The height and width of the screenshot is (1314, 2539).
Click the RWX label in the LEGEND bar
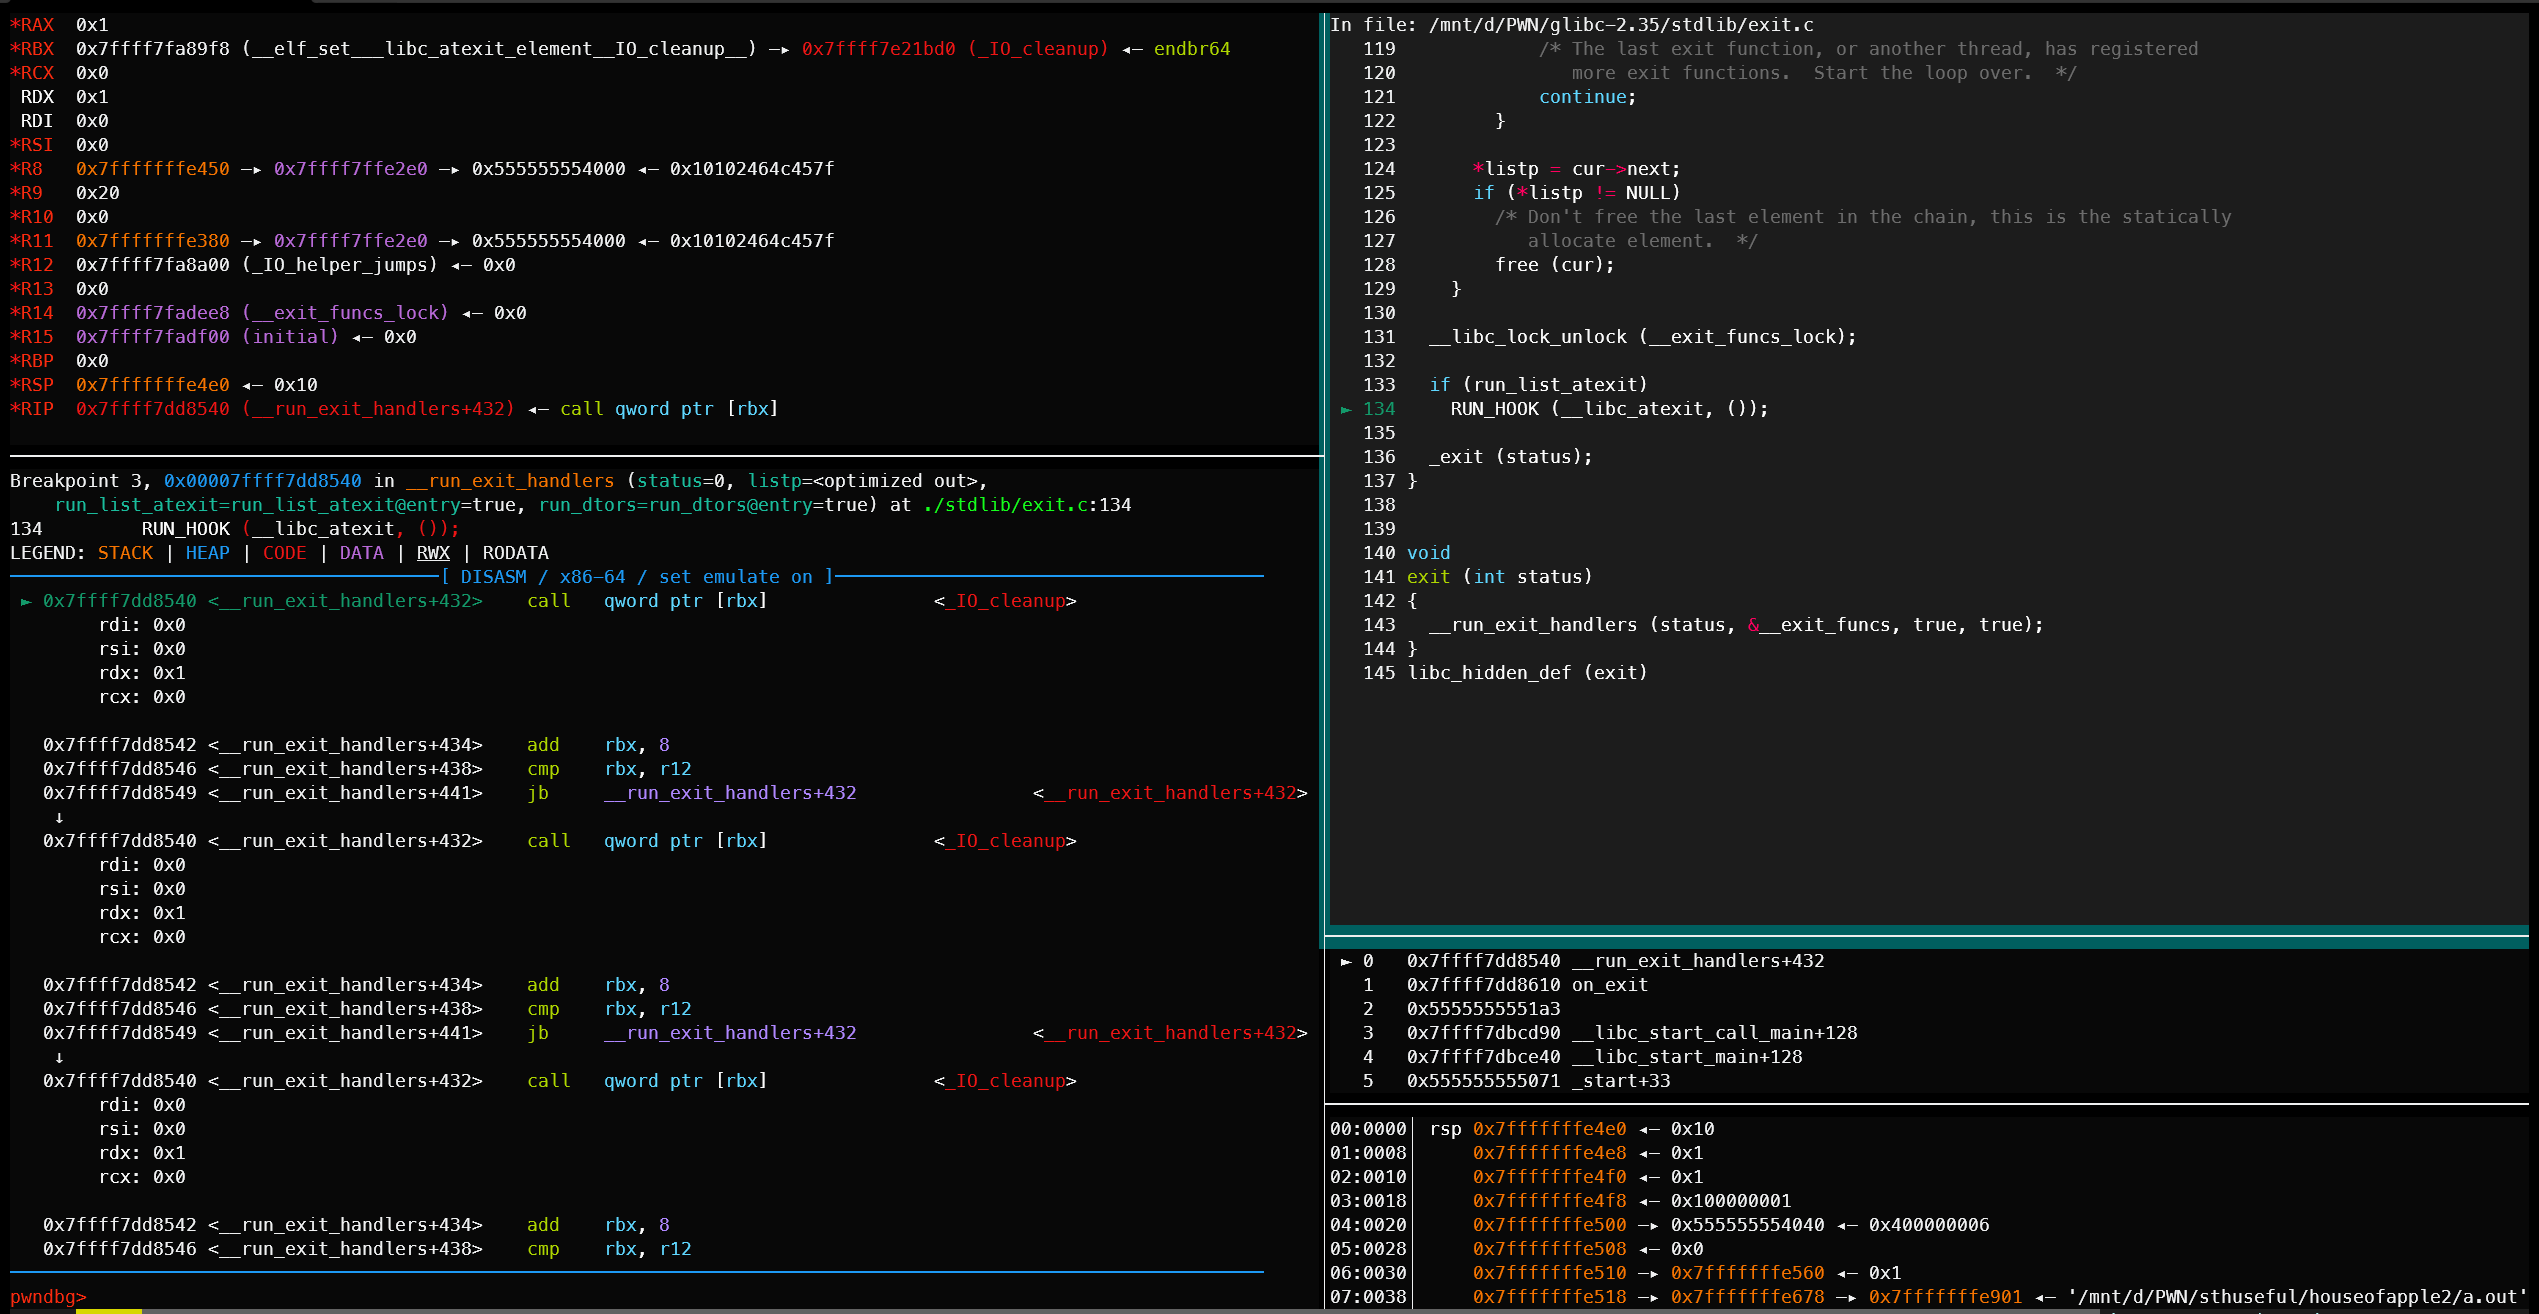[433, 553]
